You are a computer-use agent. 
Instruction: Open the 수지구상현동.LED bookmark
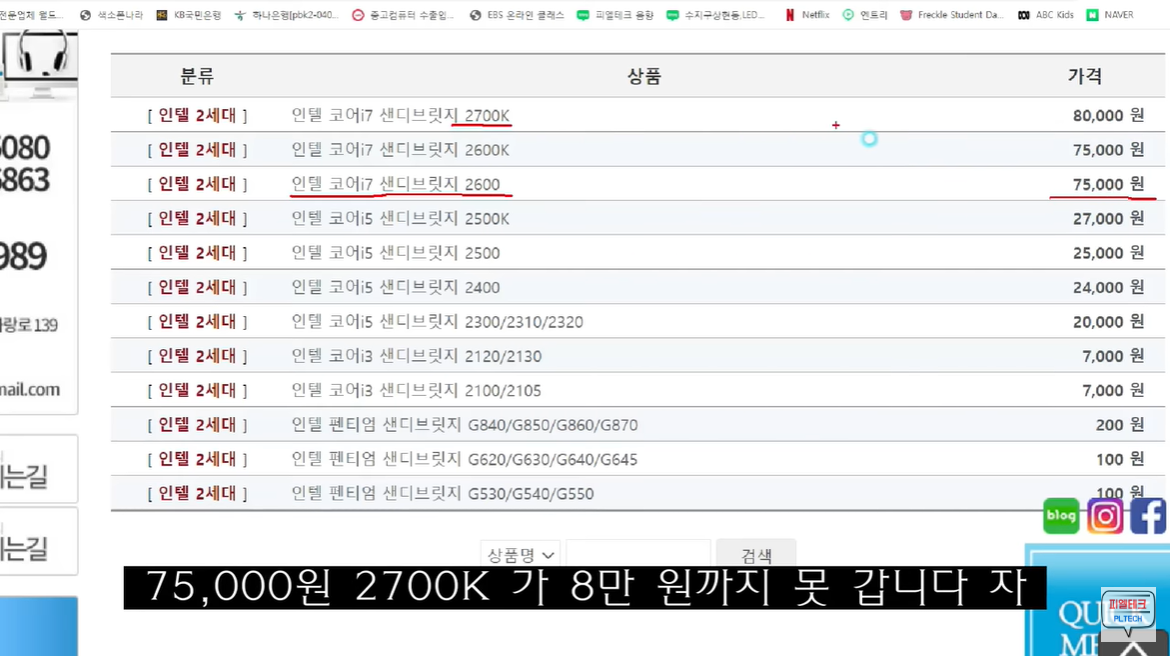click(716, 15)
